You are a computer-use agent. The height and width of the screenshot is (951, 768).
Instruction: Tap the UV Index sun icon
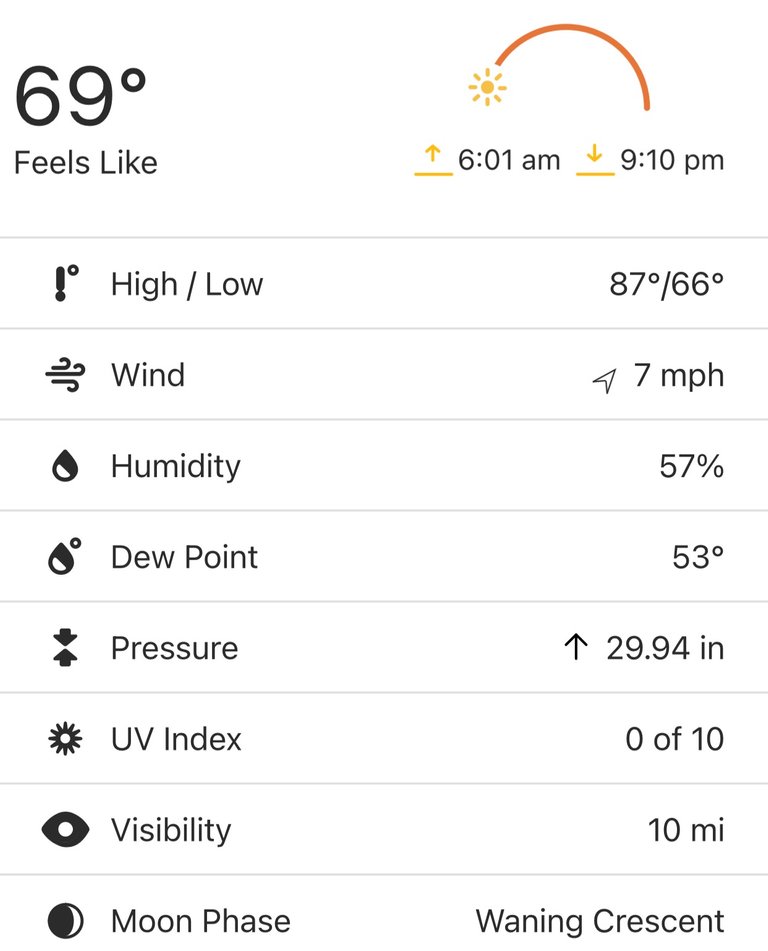pyautogui.click(x=66, y=739)
